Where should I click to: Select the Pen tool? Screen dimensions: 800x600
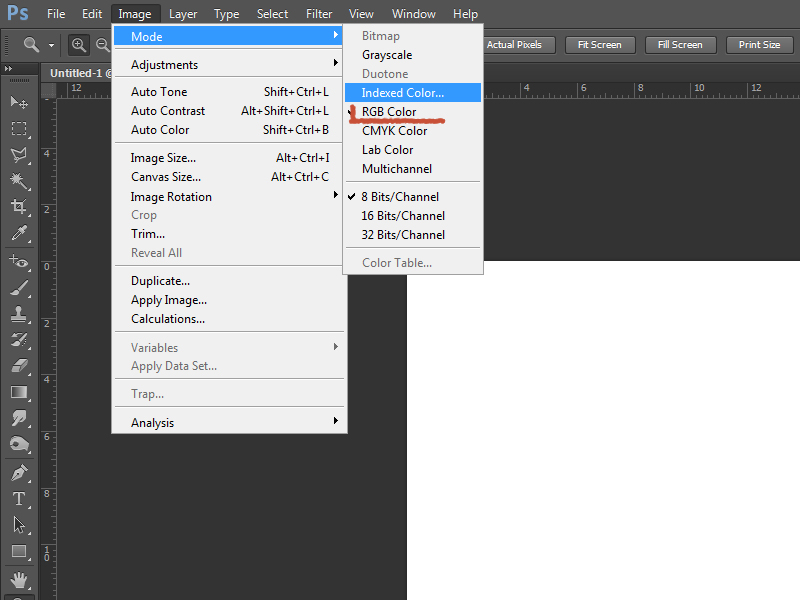(x=19, y=473)
